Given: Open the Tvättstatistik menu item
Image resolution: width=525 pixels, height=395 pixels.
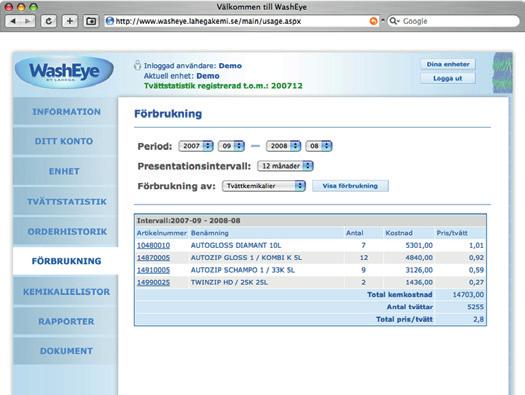Looking at the screenshot, I should point(66,202).
